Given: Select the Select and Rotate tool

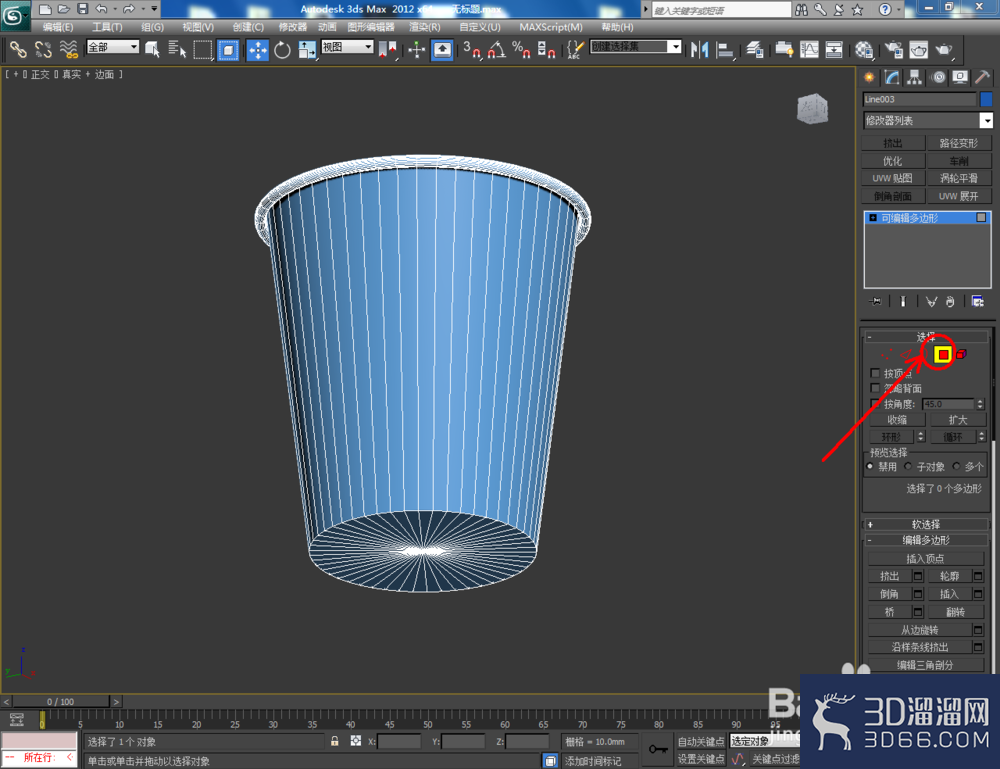Looking at the screenshot, I should (x=283, y=50).
